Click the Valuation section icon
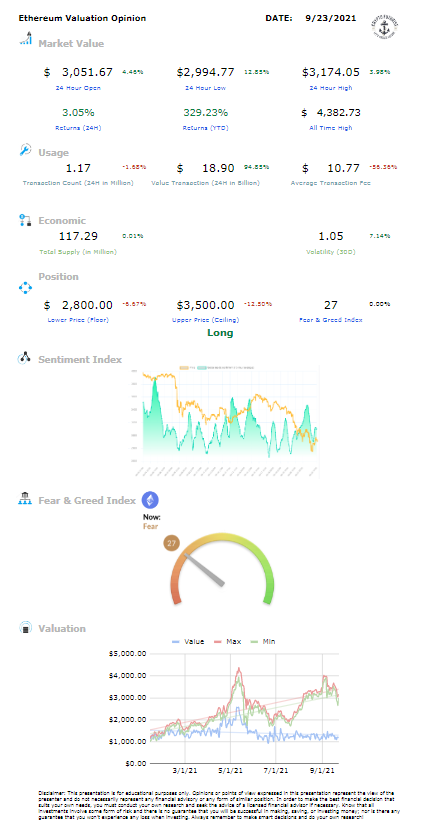 pos(25,628)
